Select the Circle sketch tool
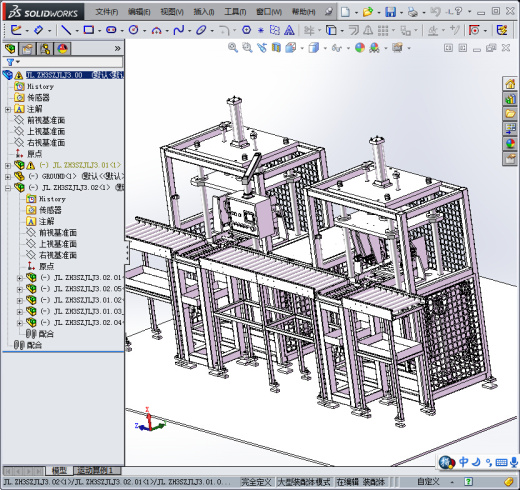The height and width of the screenshot is (490, 520). (x=134, y=30)
